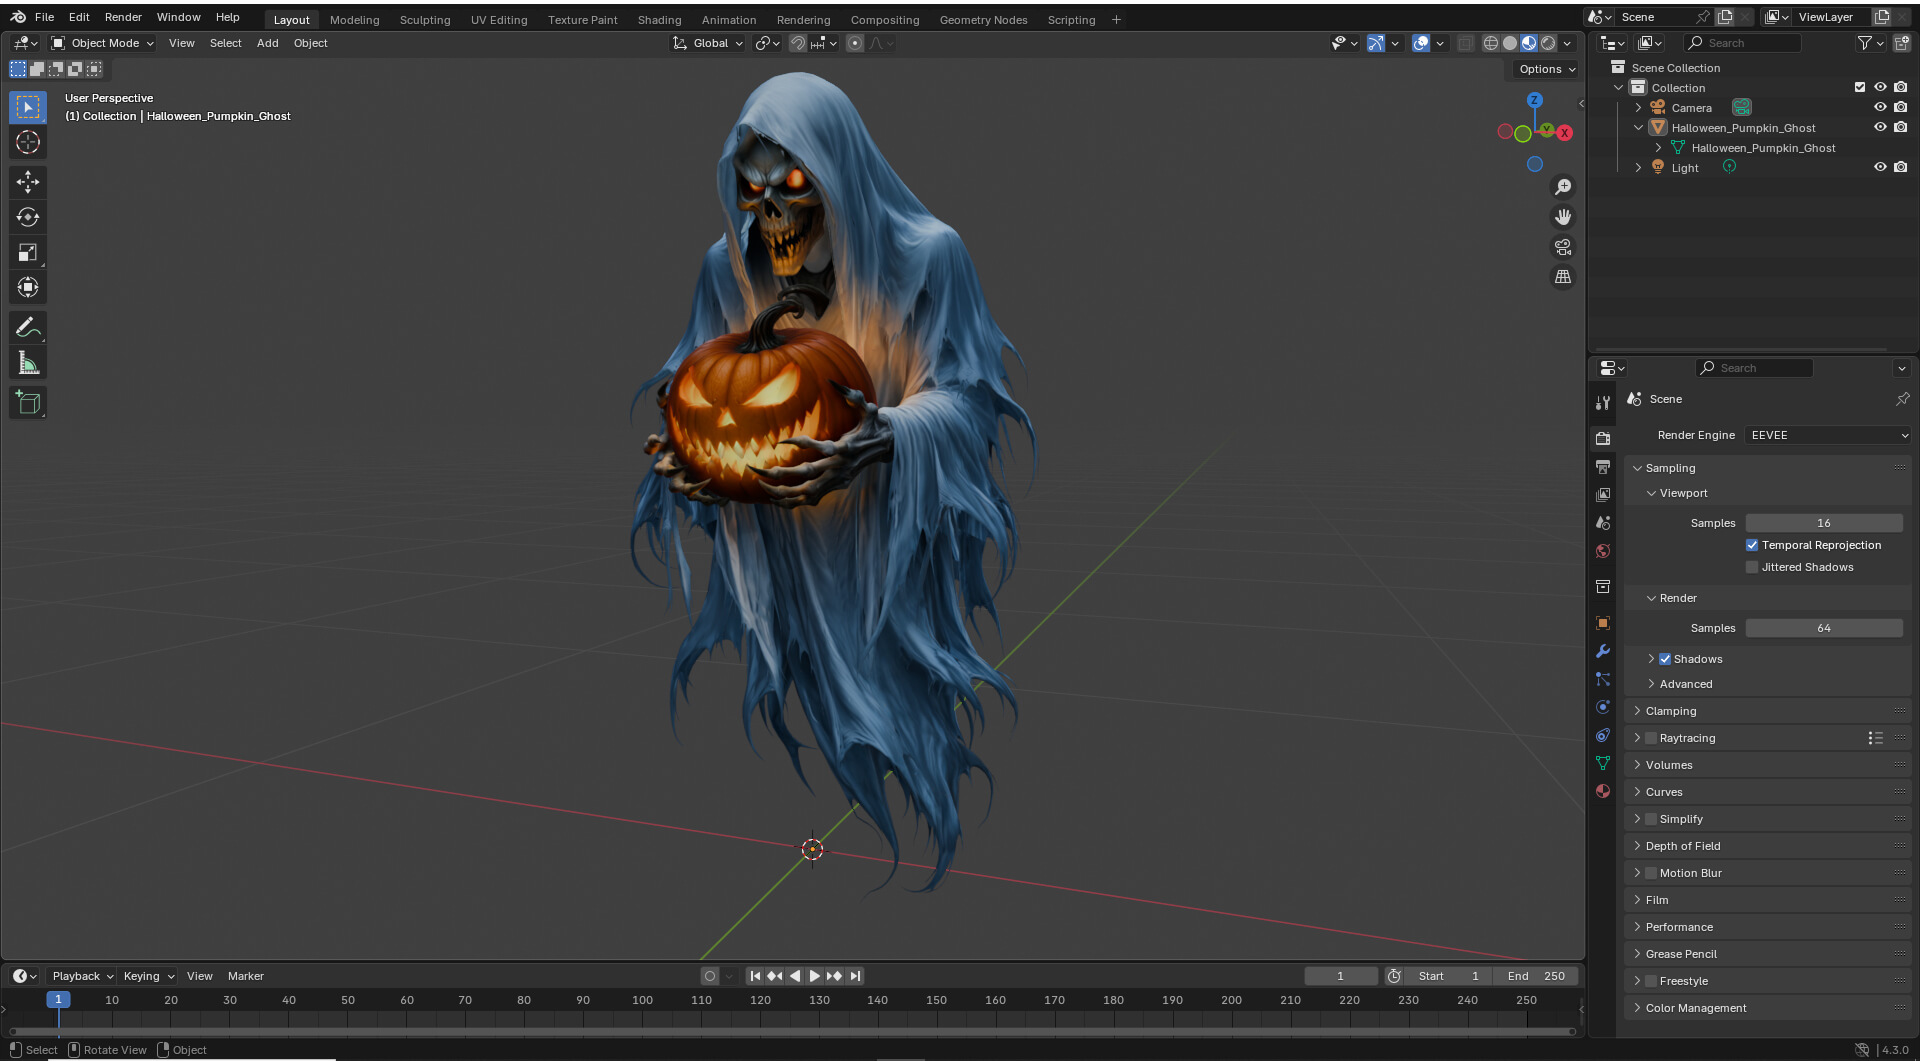Viewport: 1920px width, 1061px height.
Task: Activate the Transform tool
Action: tap(28, 288)
